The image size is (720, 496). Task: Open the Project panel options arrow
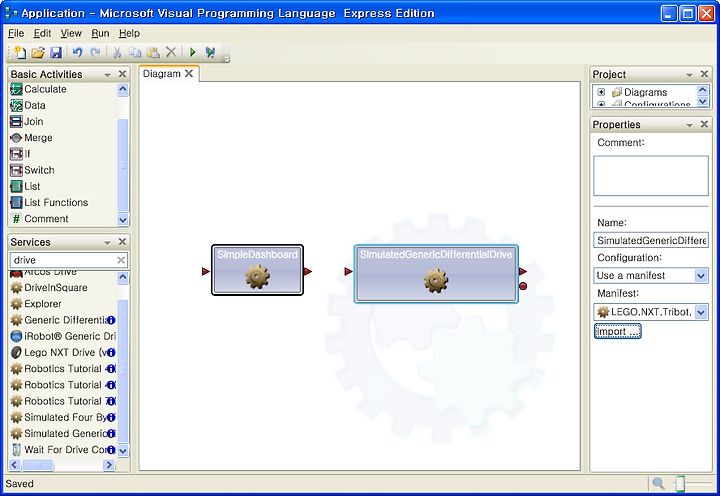click(689, 74)
